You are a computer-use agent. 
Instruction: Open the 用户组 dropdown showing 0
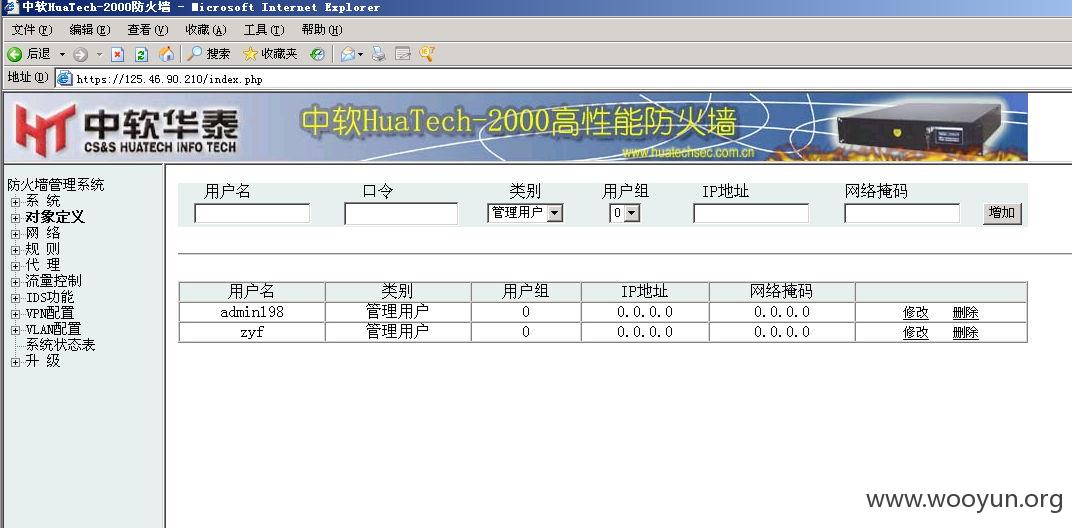pos(625,213)
